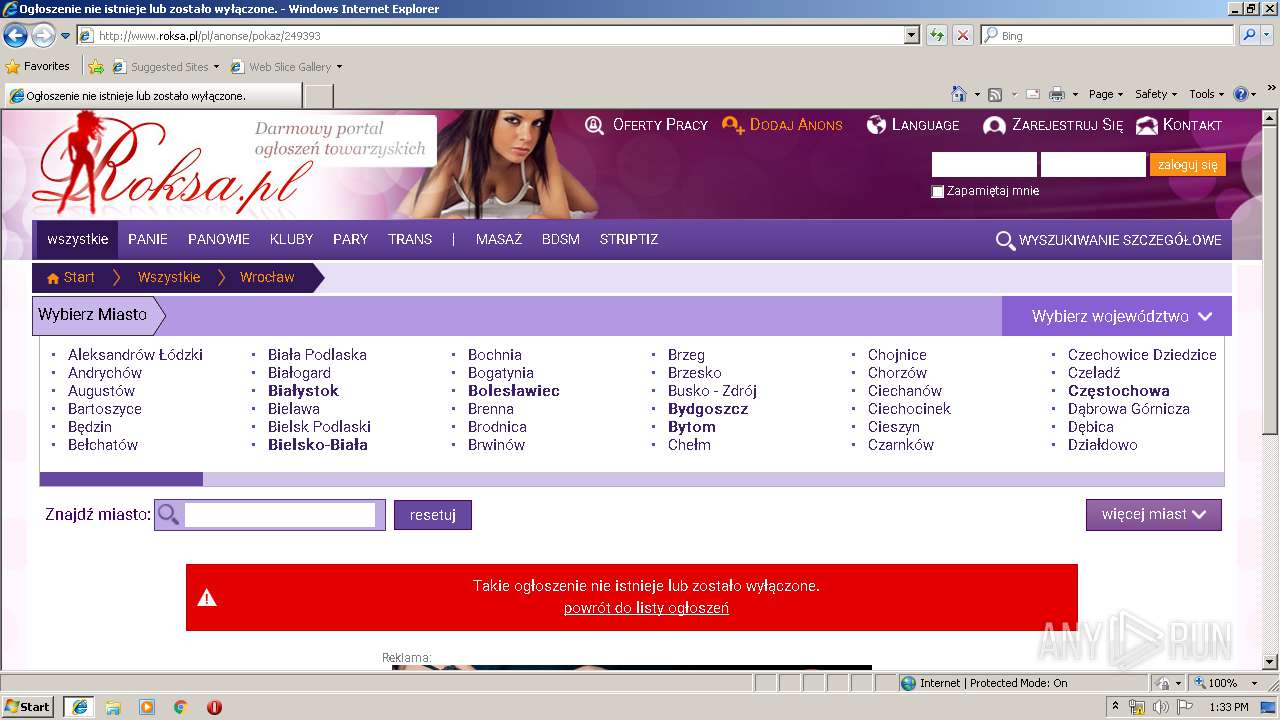Click the taskbar clock showing 1:33 PM
The width and height of the screenshot is (1280, 720).
tap(1228, 707)
